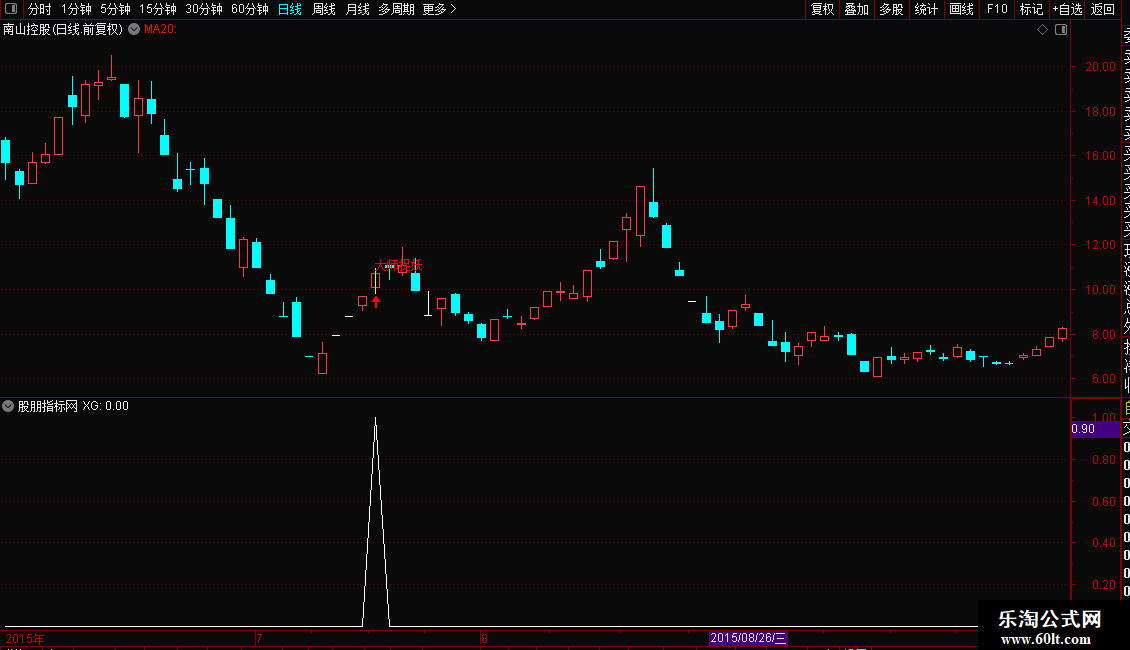Click the 标记 mark button
The width and height of the screenshot is (1130, 650).
1031,9
